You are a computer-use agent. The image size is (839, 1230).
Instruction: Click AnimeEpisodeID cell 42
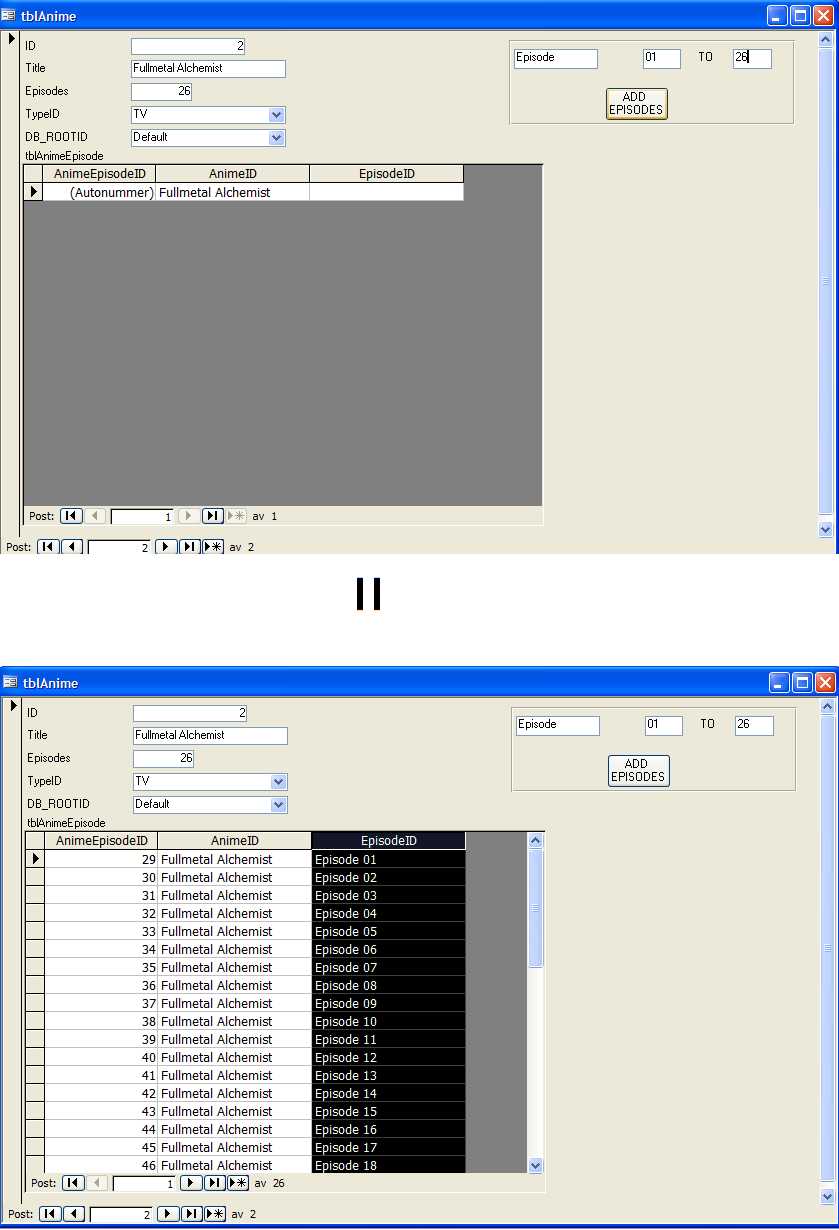pos(101,1093)
